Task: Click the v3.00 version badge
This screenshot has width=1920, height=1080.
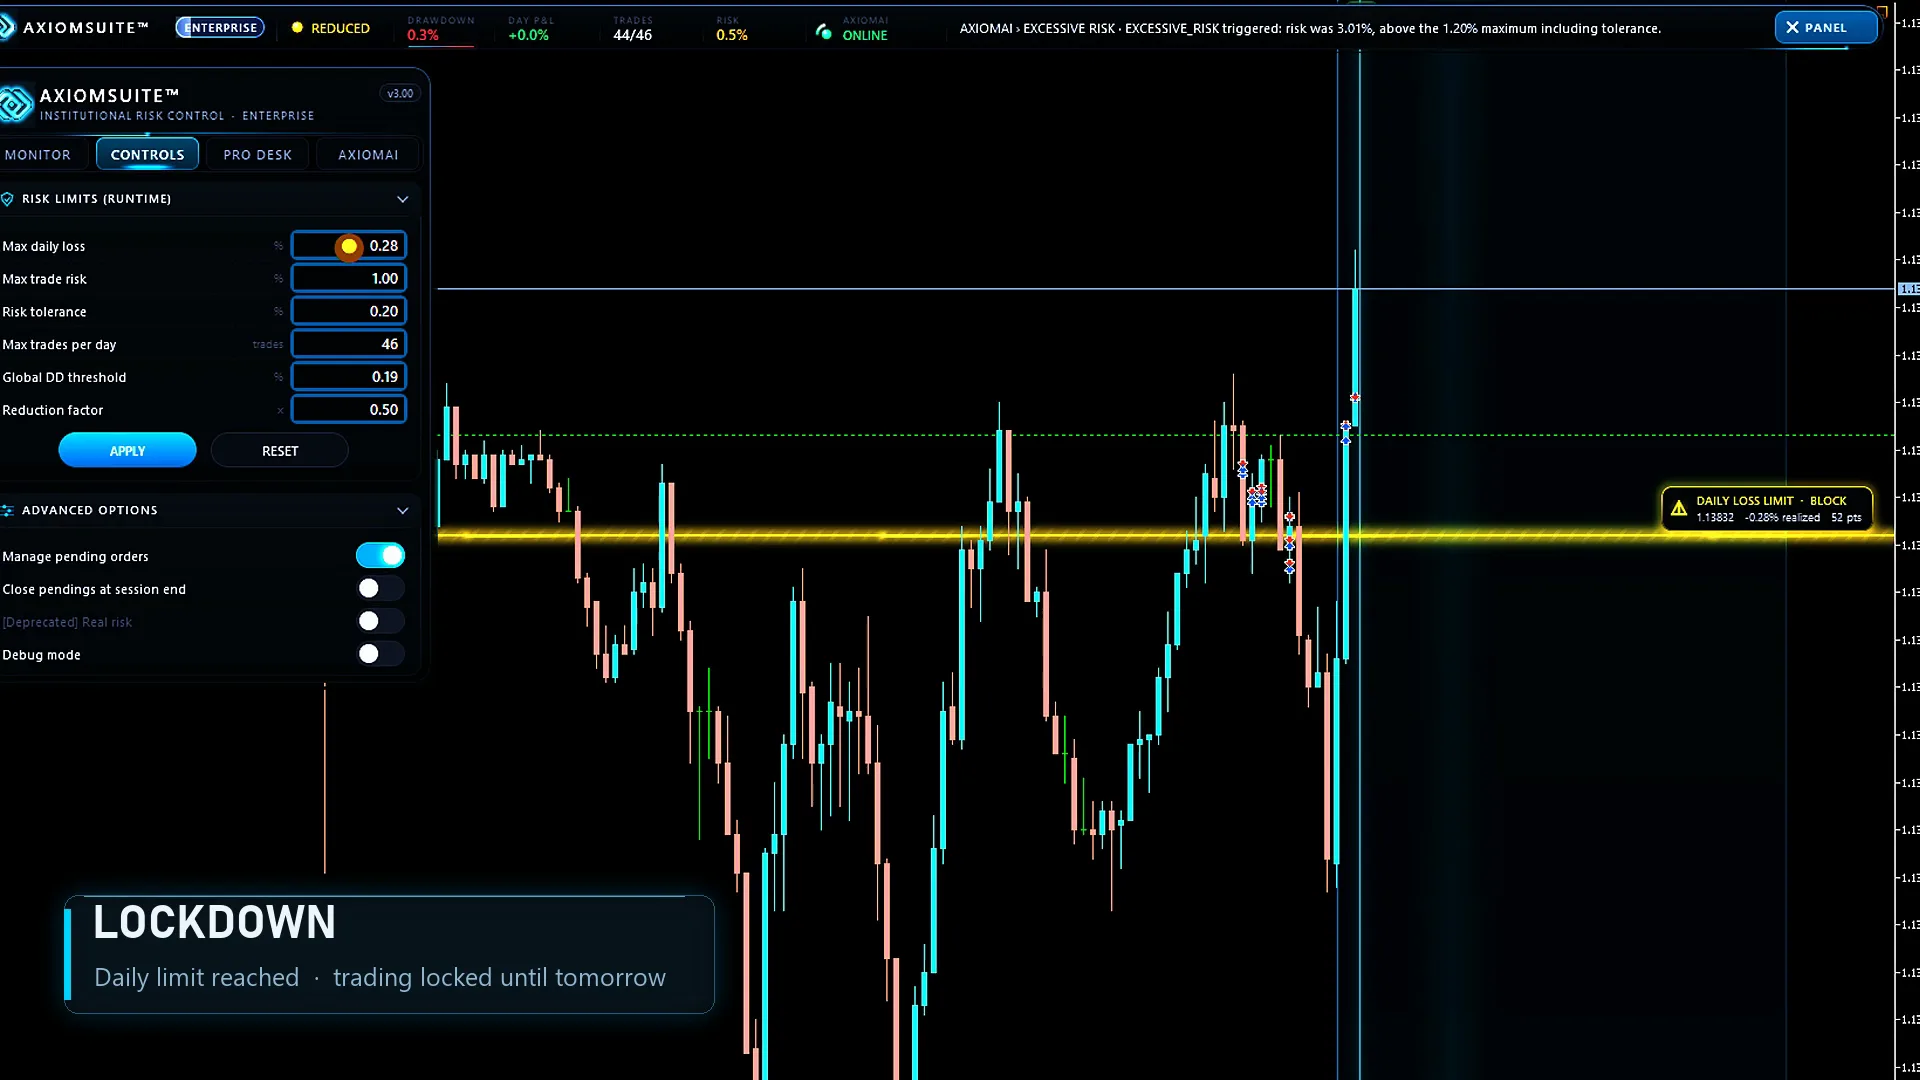Action: click(400, 93)
